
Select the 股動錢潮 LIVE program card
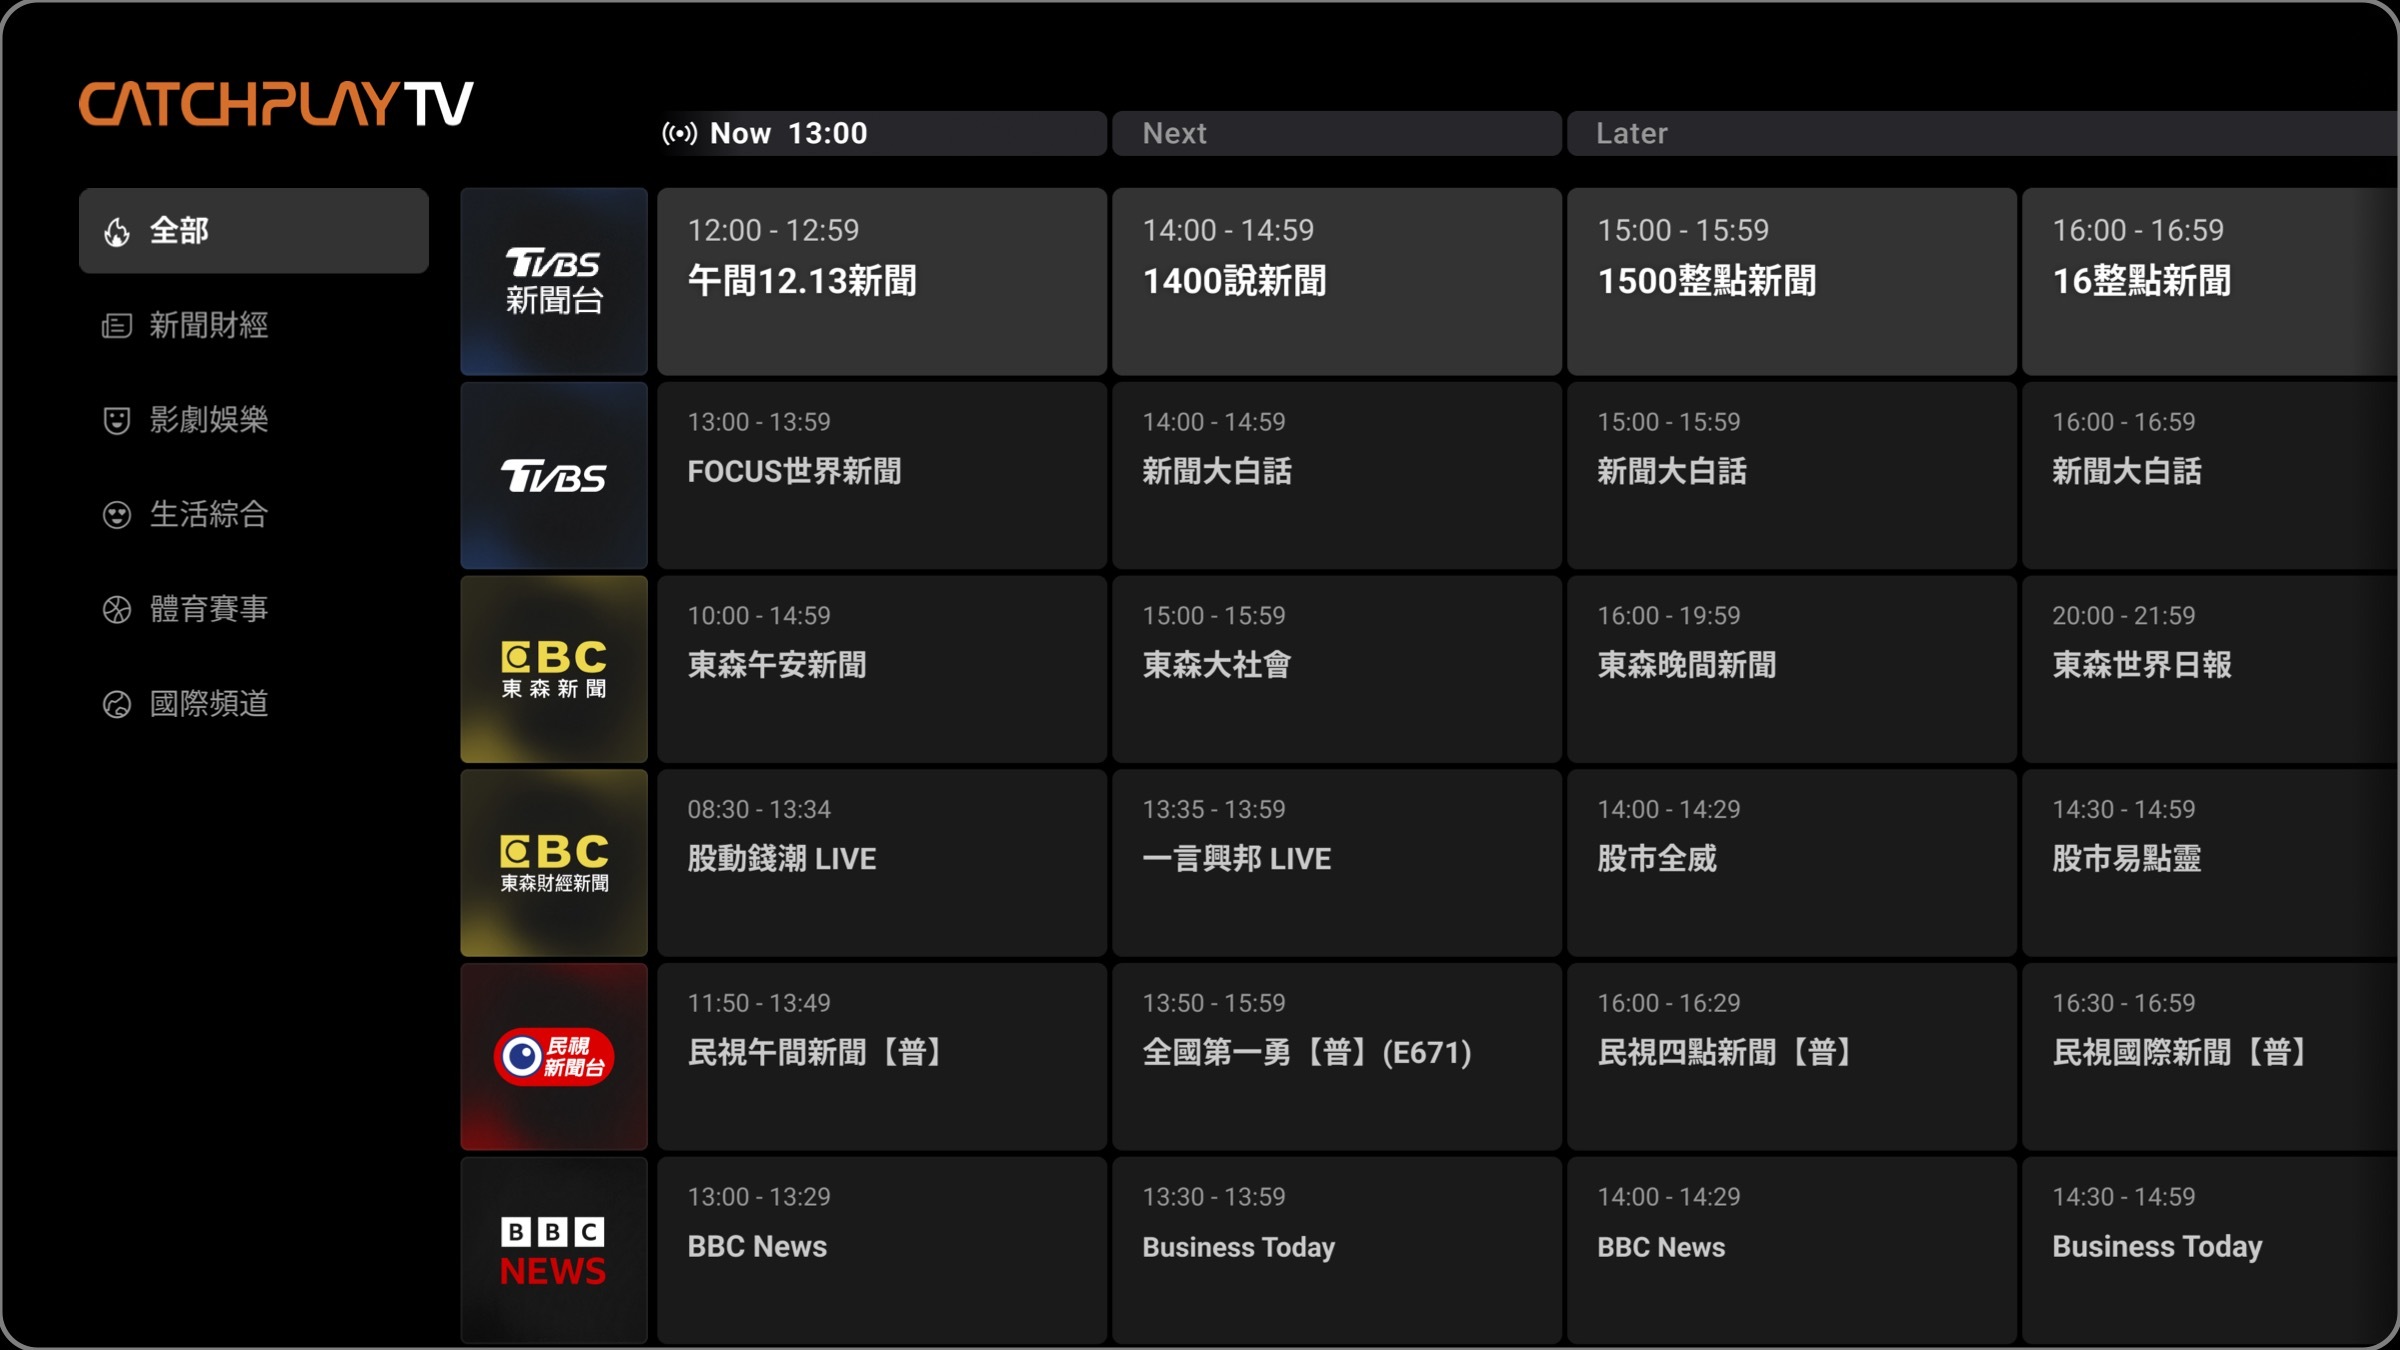coord(881,863)
